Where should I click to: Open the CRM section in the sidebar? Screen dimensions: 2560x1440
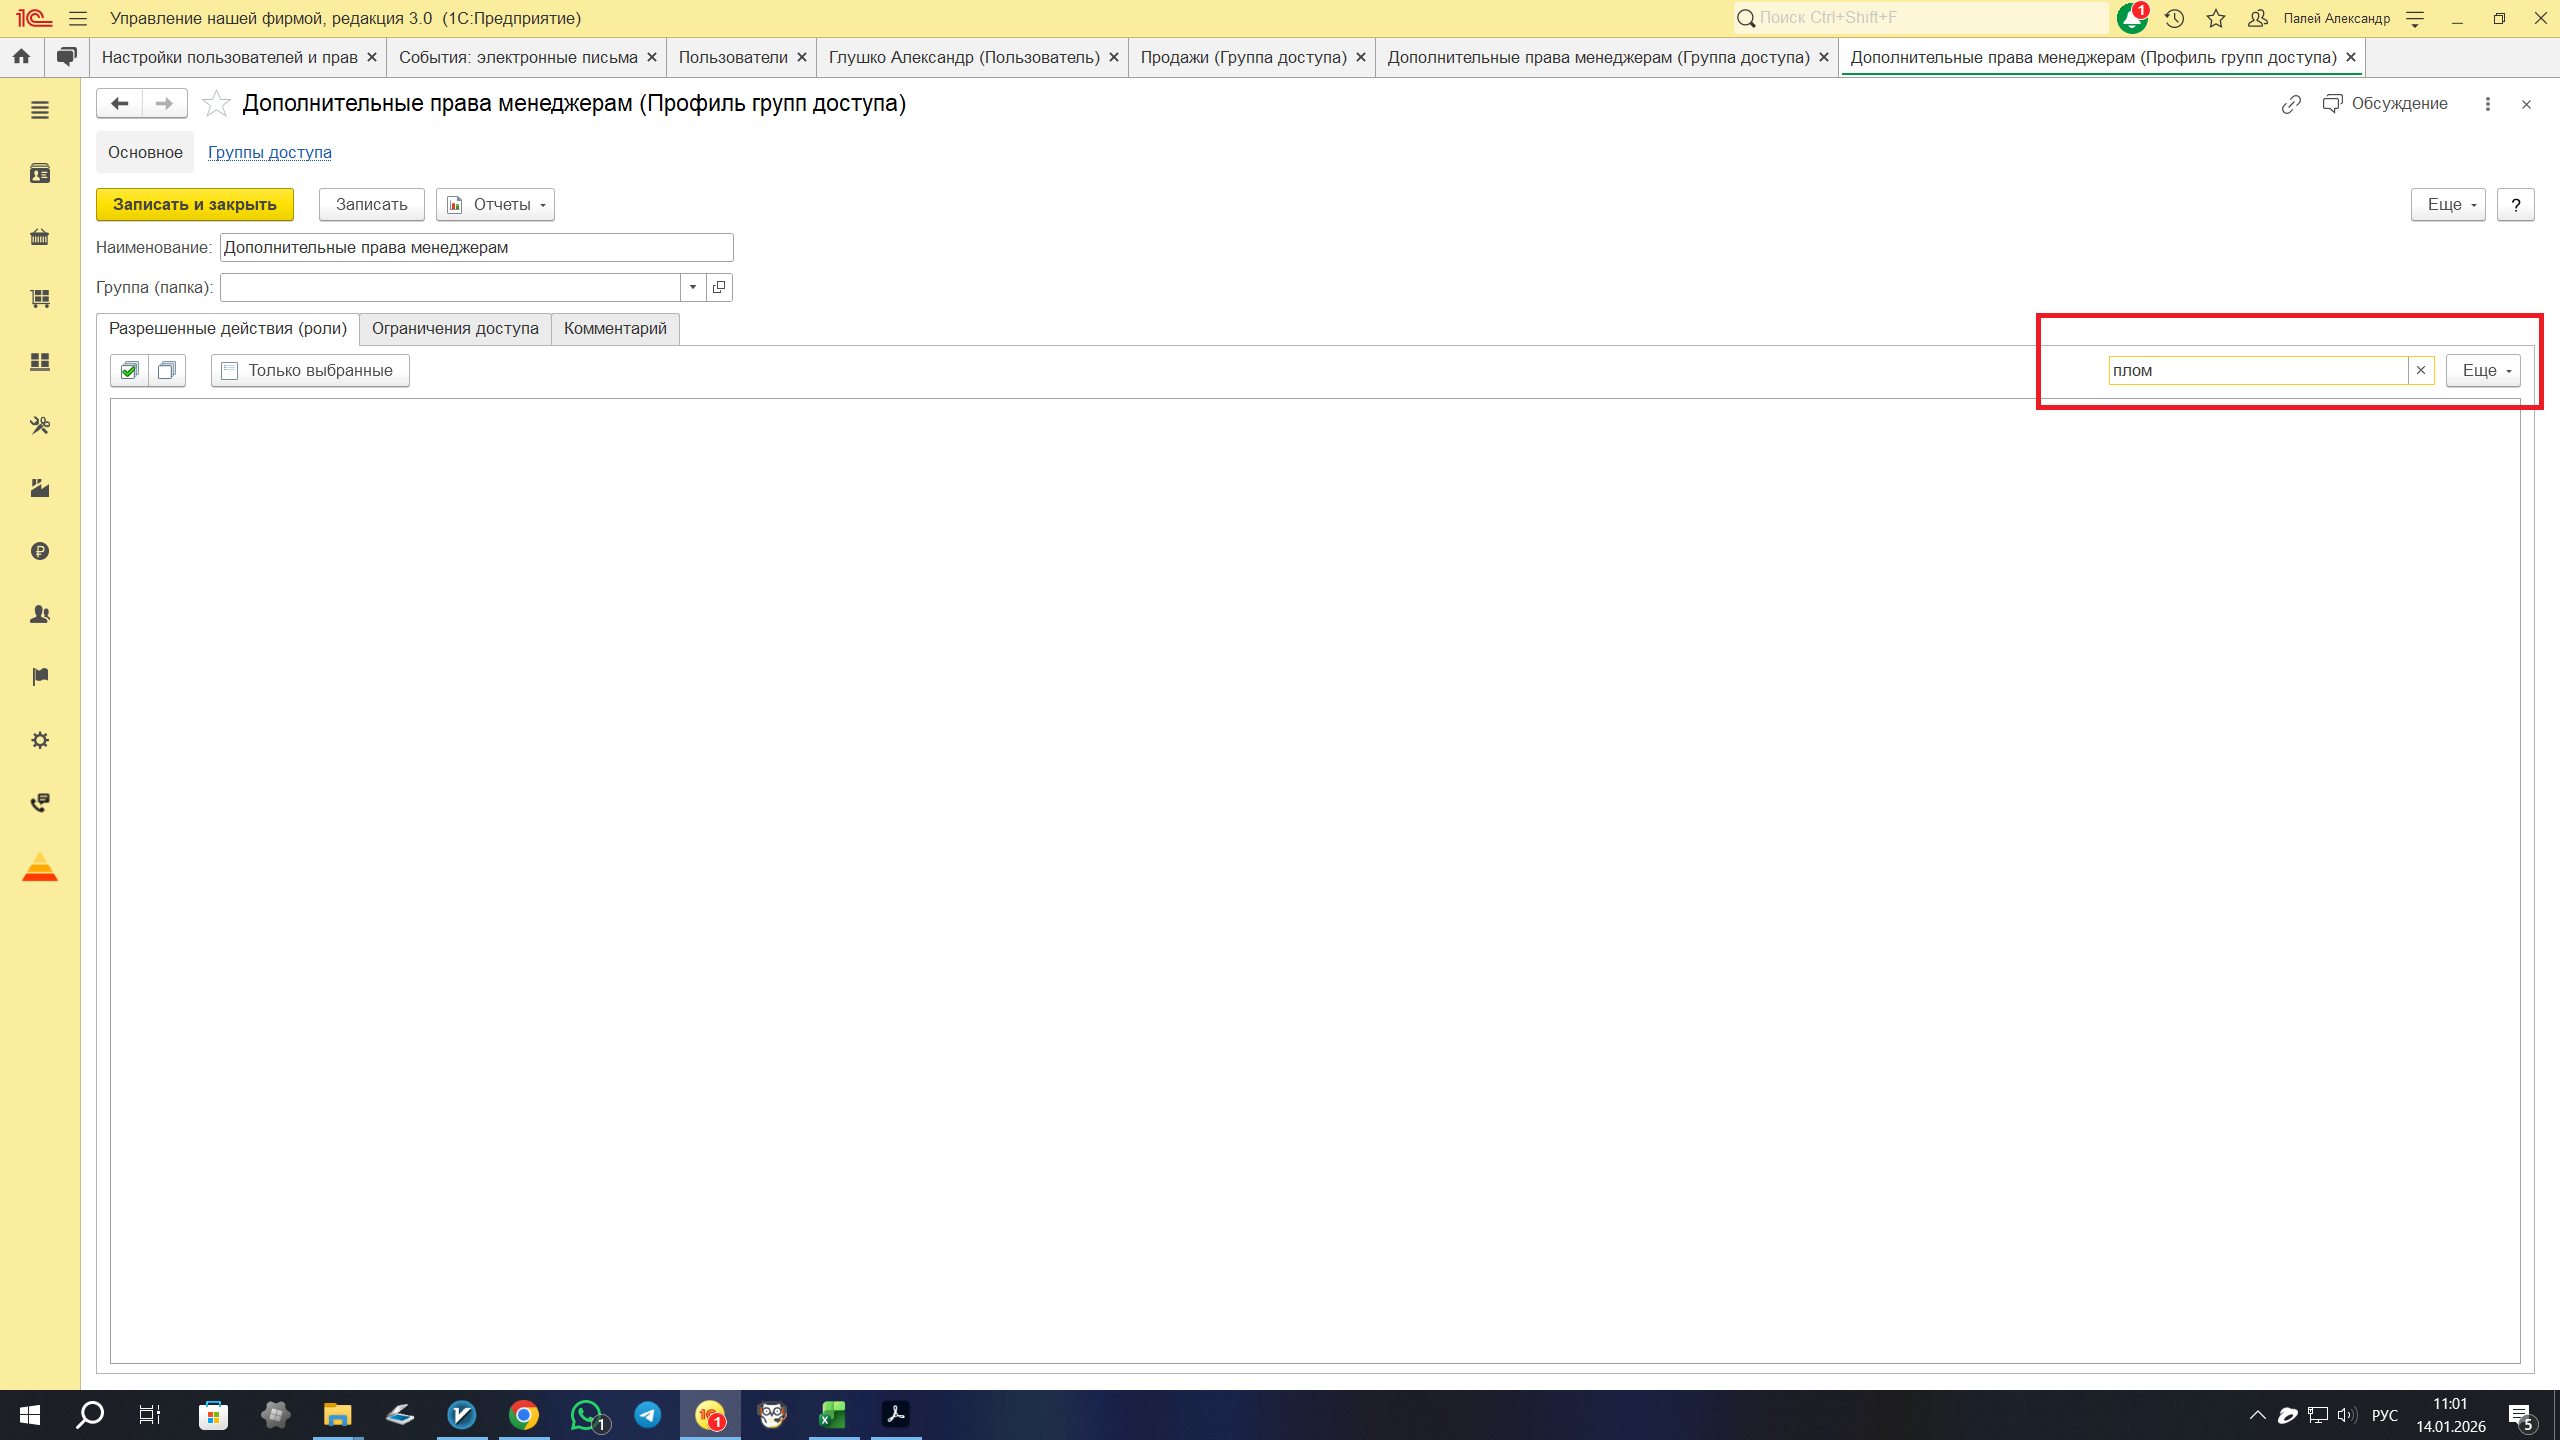tap(40, 174)
